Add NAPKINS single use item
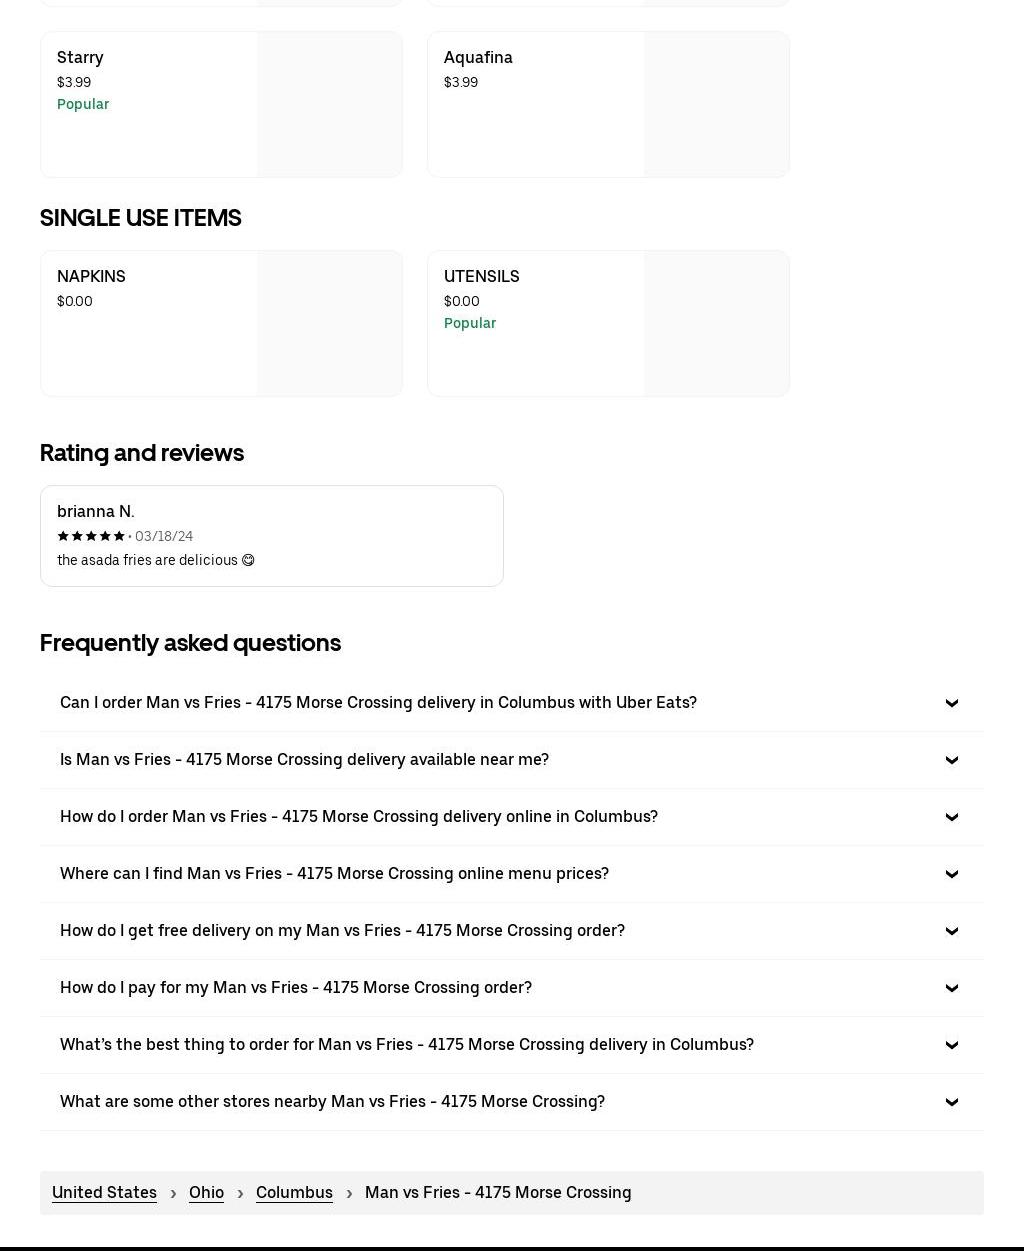Screen dimensions: 1024x1251 [150, 323]
